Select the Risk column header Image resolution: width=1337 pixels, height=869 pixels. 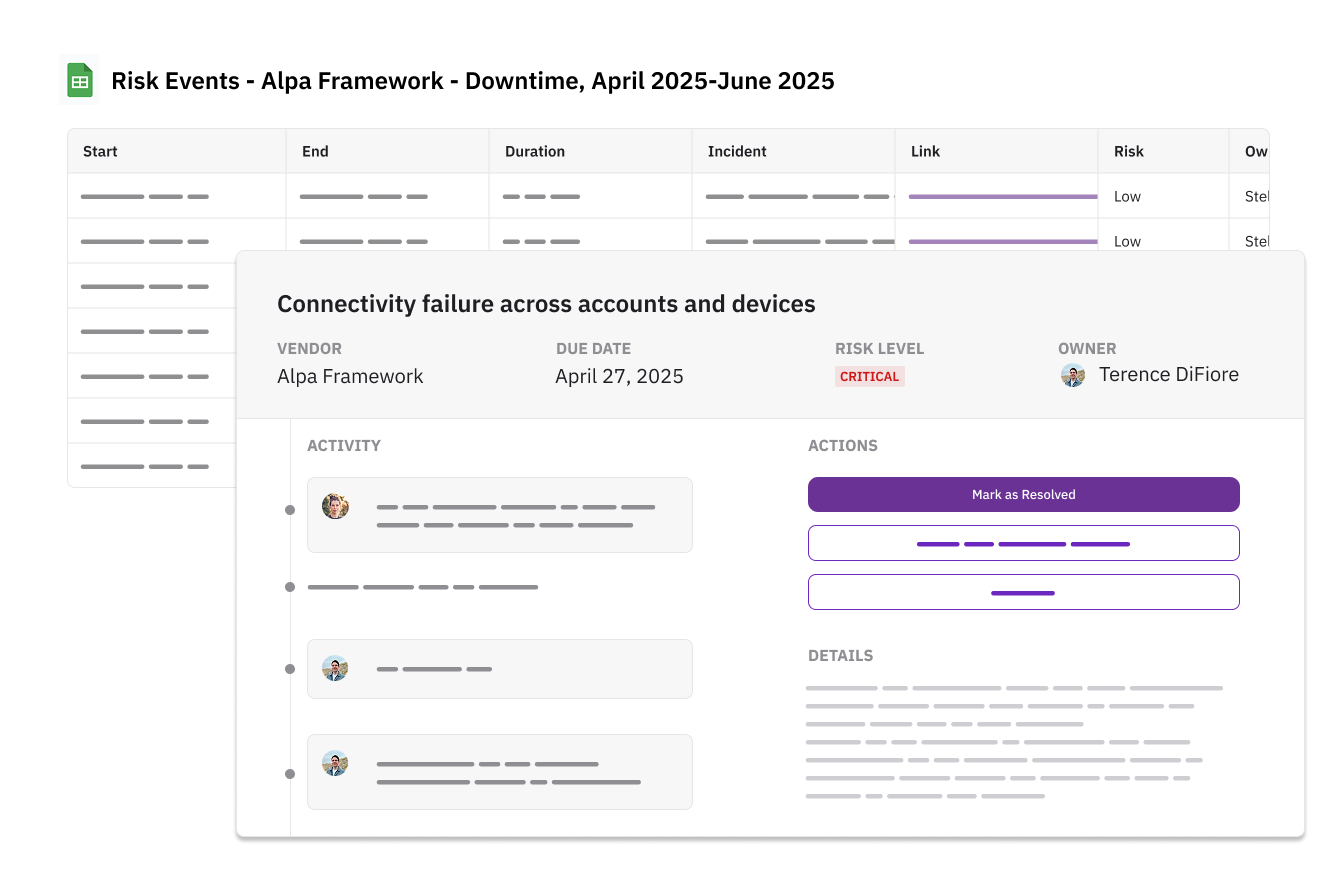click(x=1129, y=152)
